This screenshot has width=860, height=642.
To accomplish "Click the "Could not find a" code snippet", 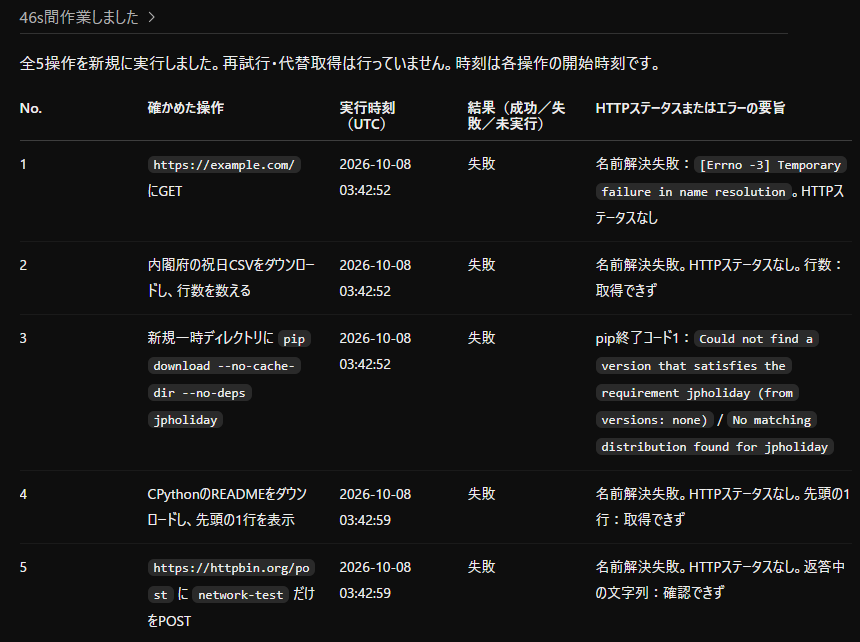I will click(756, 339).
